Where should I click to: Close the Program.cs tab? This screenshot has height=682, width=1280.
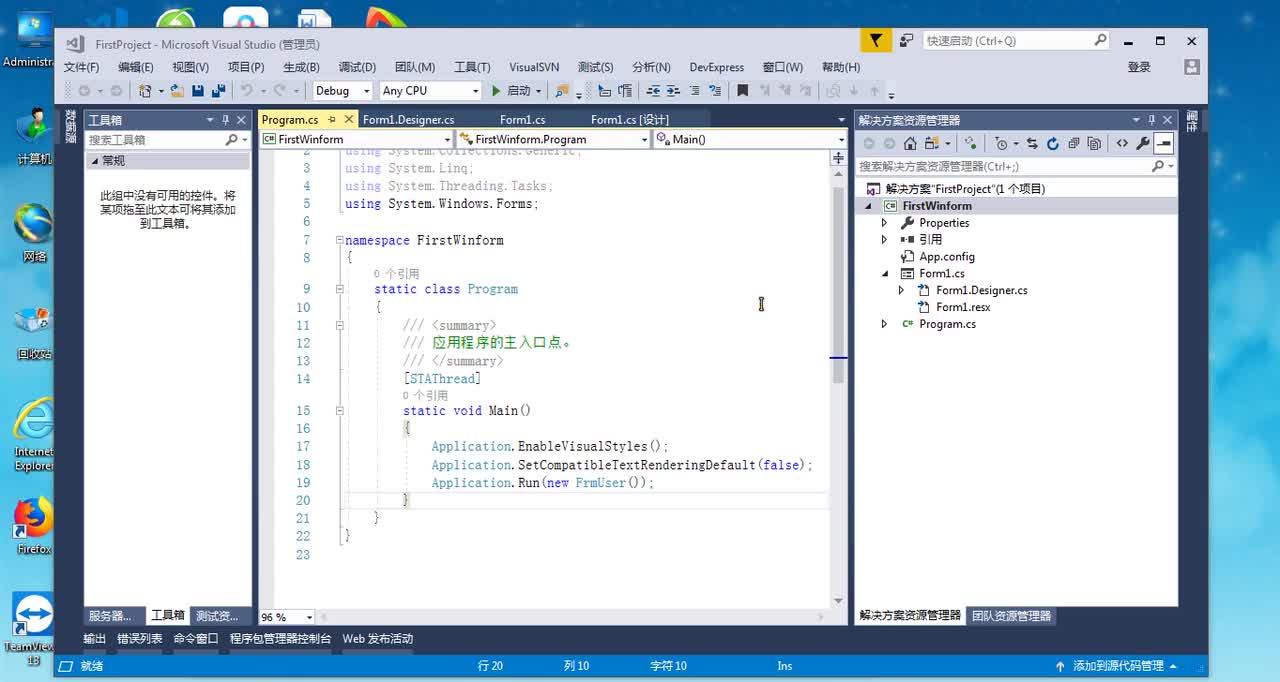(x=348, y=119)
